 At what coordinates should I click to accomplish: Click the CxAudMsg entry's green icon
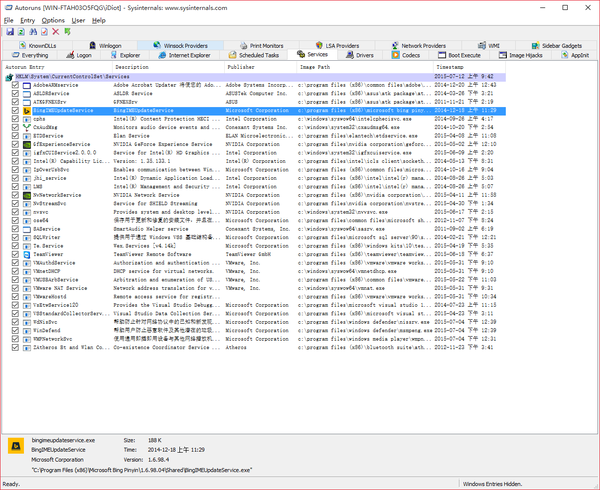coord(27,127)
